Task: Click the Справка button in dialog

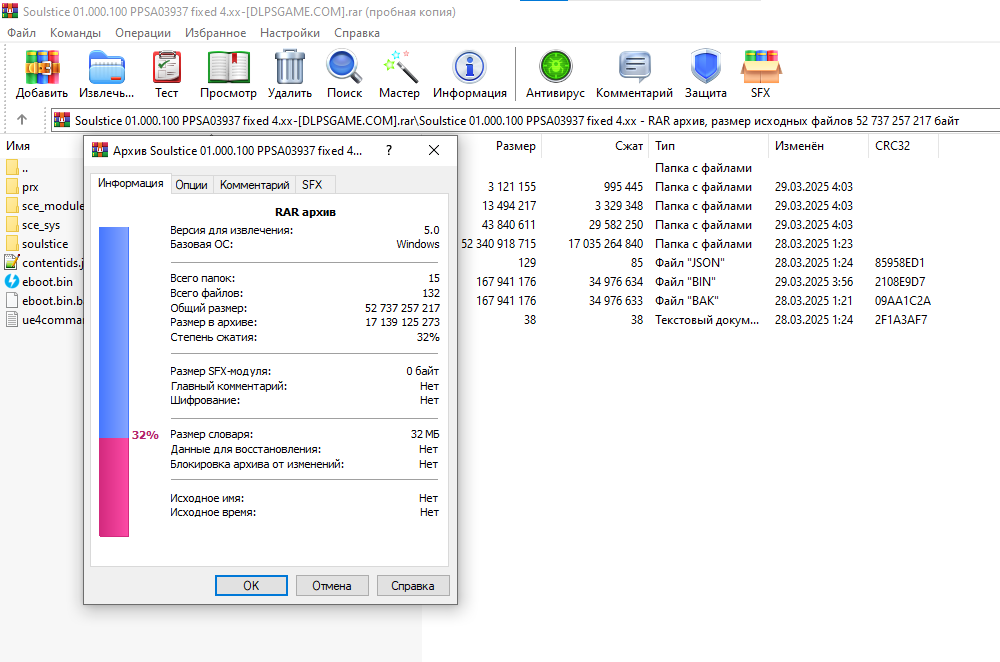Action: (x=412, y=585)
